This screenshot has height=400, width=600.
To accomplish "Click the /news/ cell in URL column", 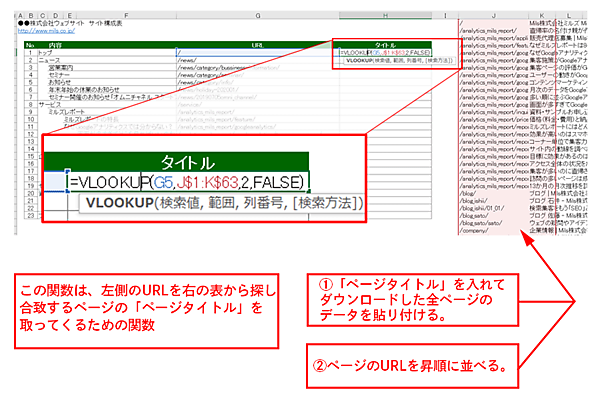I will (x=190, y=59).
